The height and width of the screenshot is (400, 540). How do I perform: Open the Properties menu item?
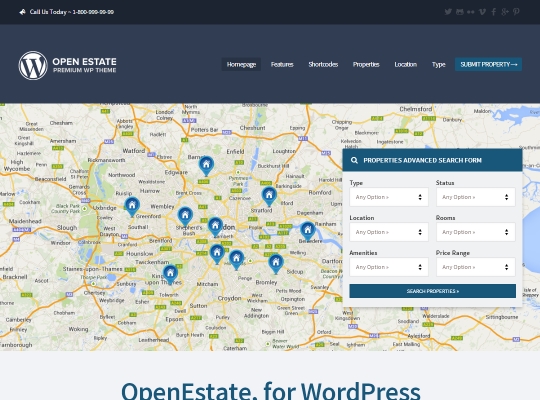[366, 64]
